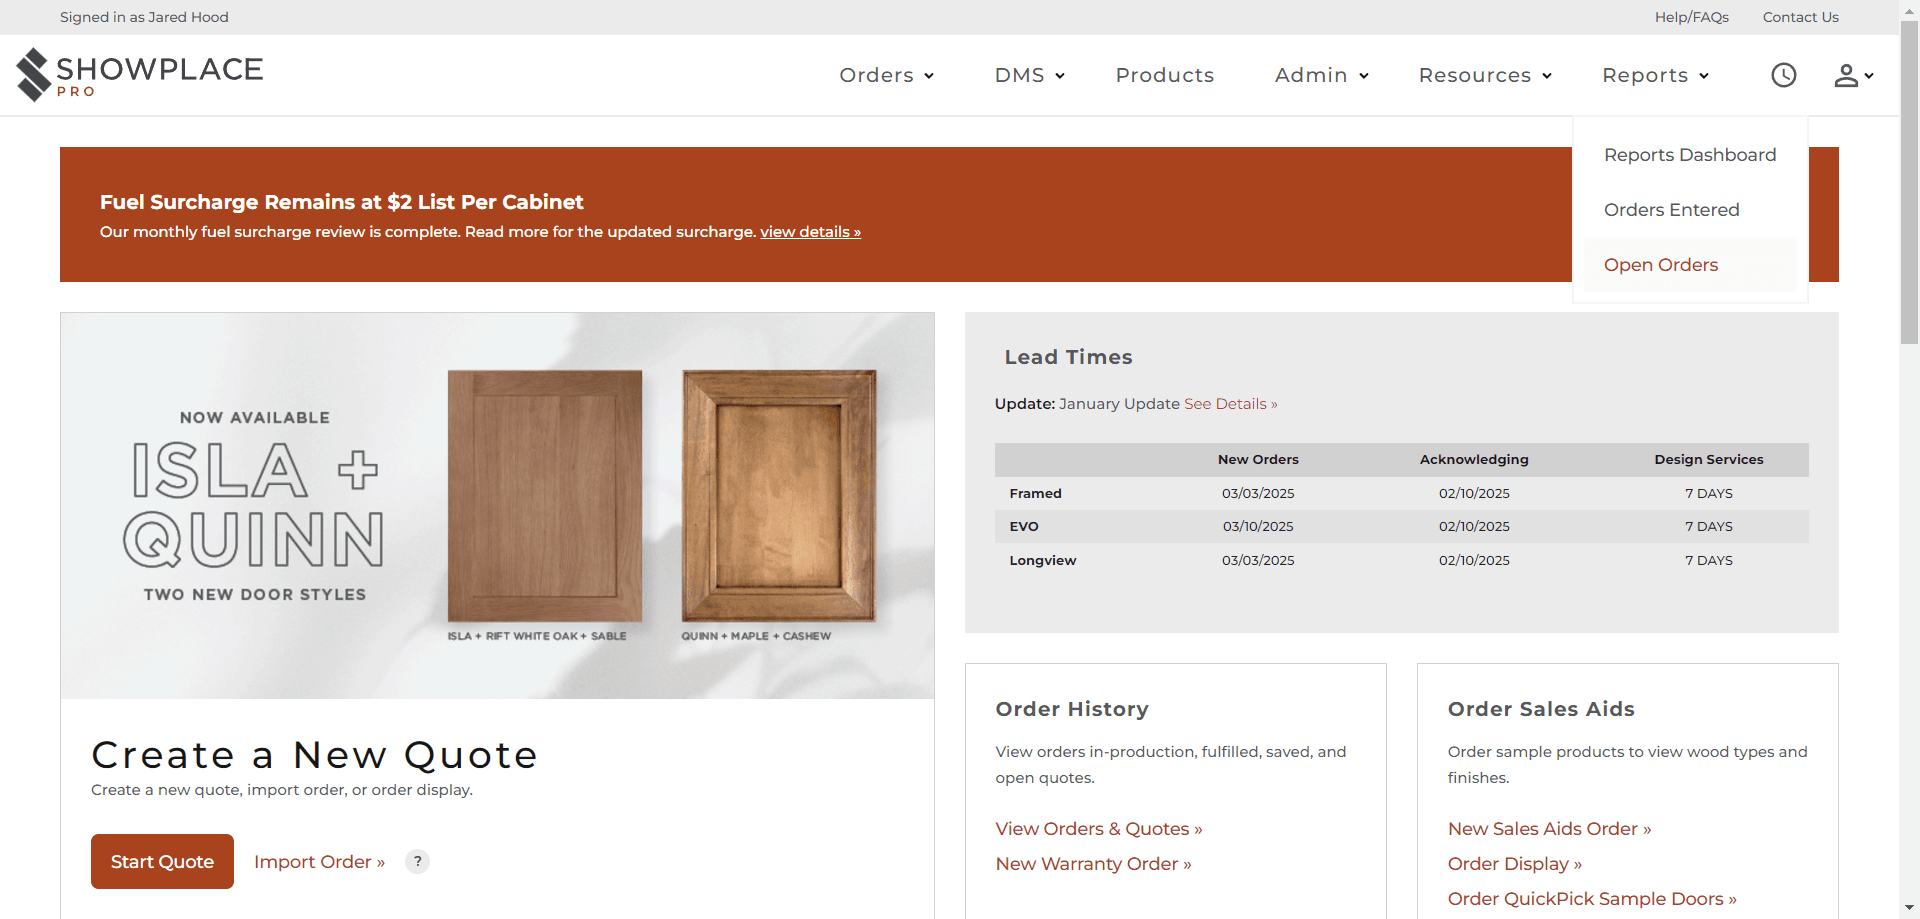Viewport: 1920px width, 919px height.
Task: Click the Framed row label
Action: tap(1035, 494)
